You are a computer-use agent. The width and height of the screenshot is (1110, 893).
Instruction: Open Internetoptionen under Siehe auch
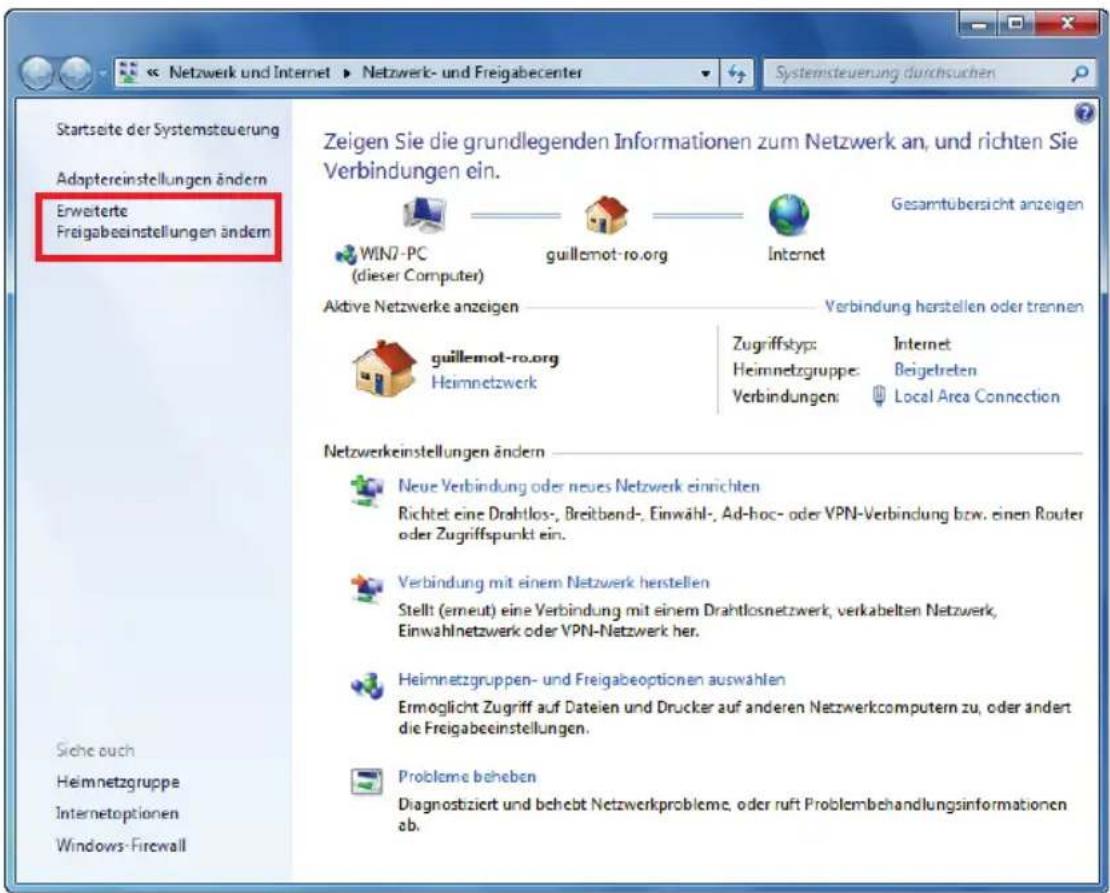117,813
